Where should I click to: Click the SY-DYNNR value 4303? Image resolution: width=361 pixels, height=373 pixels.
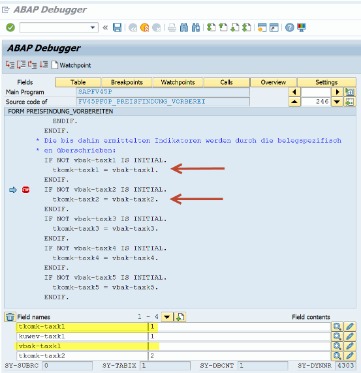(346, 366)
